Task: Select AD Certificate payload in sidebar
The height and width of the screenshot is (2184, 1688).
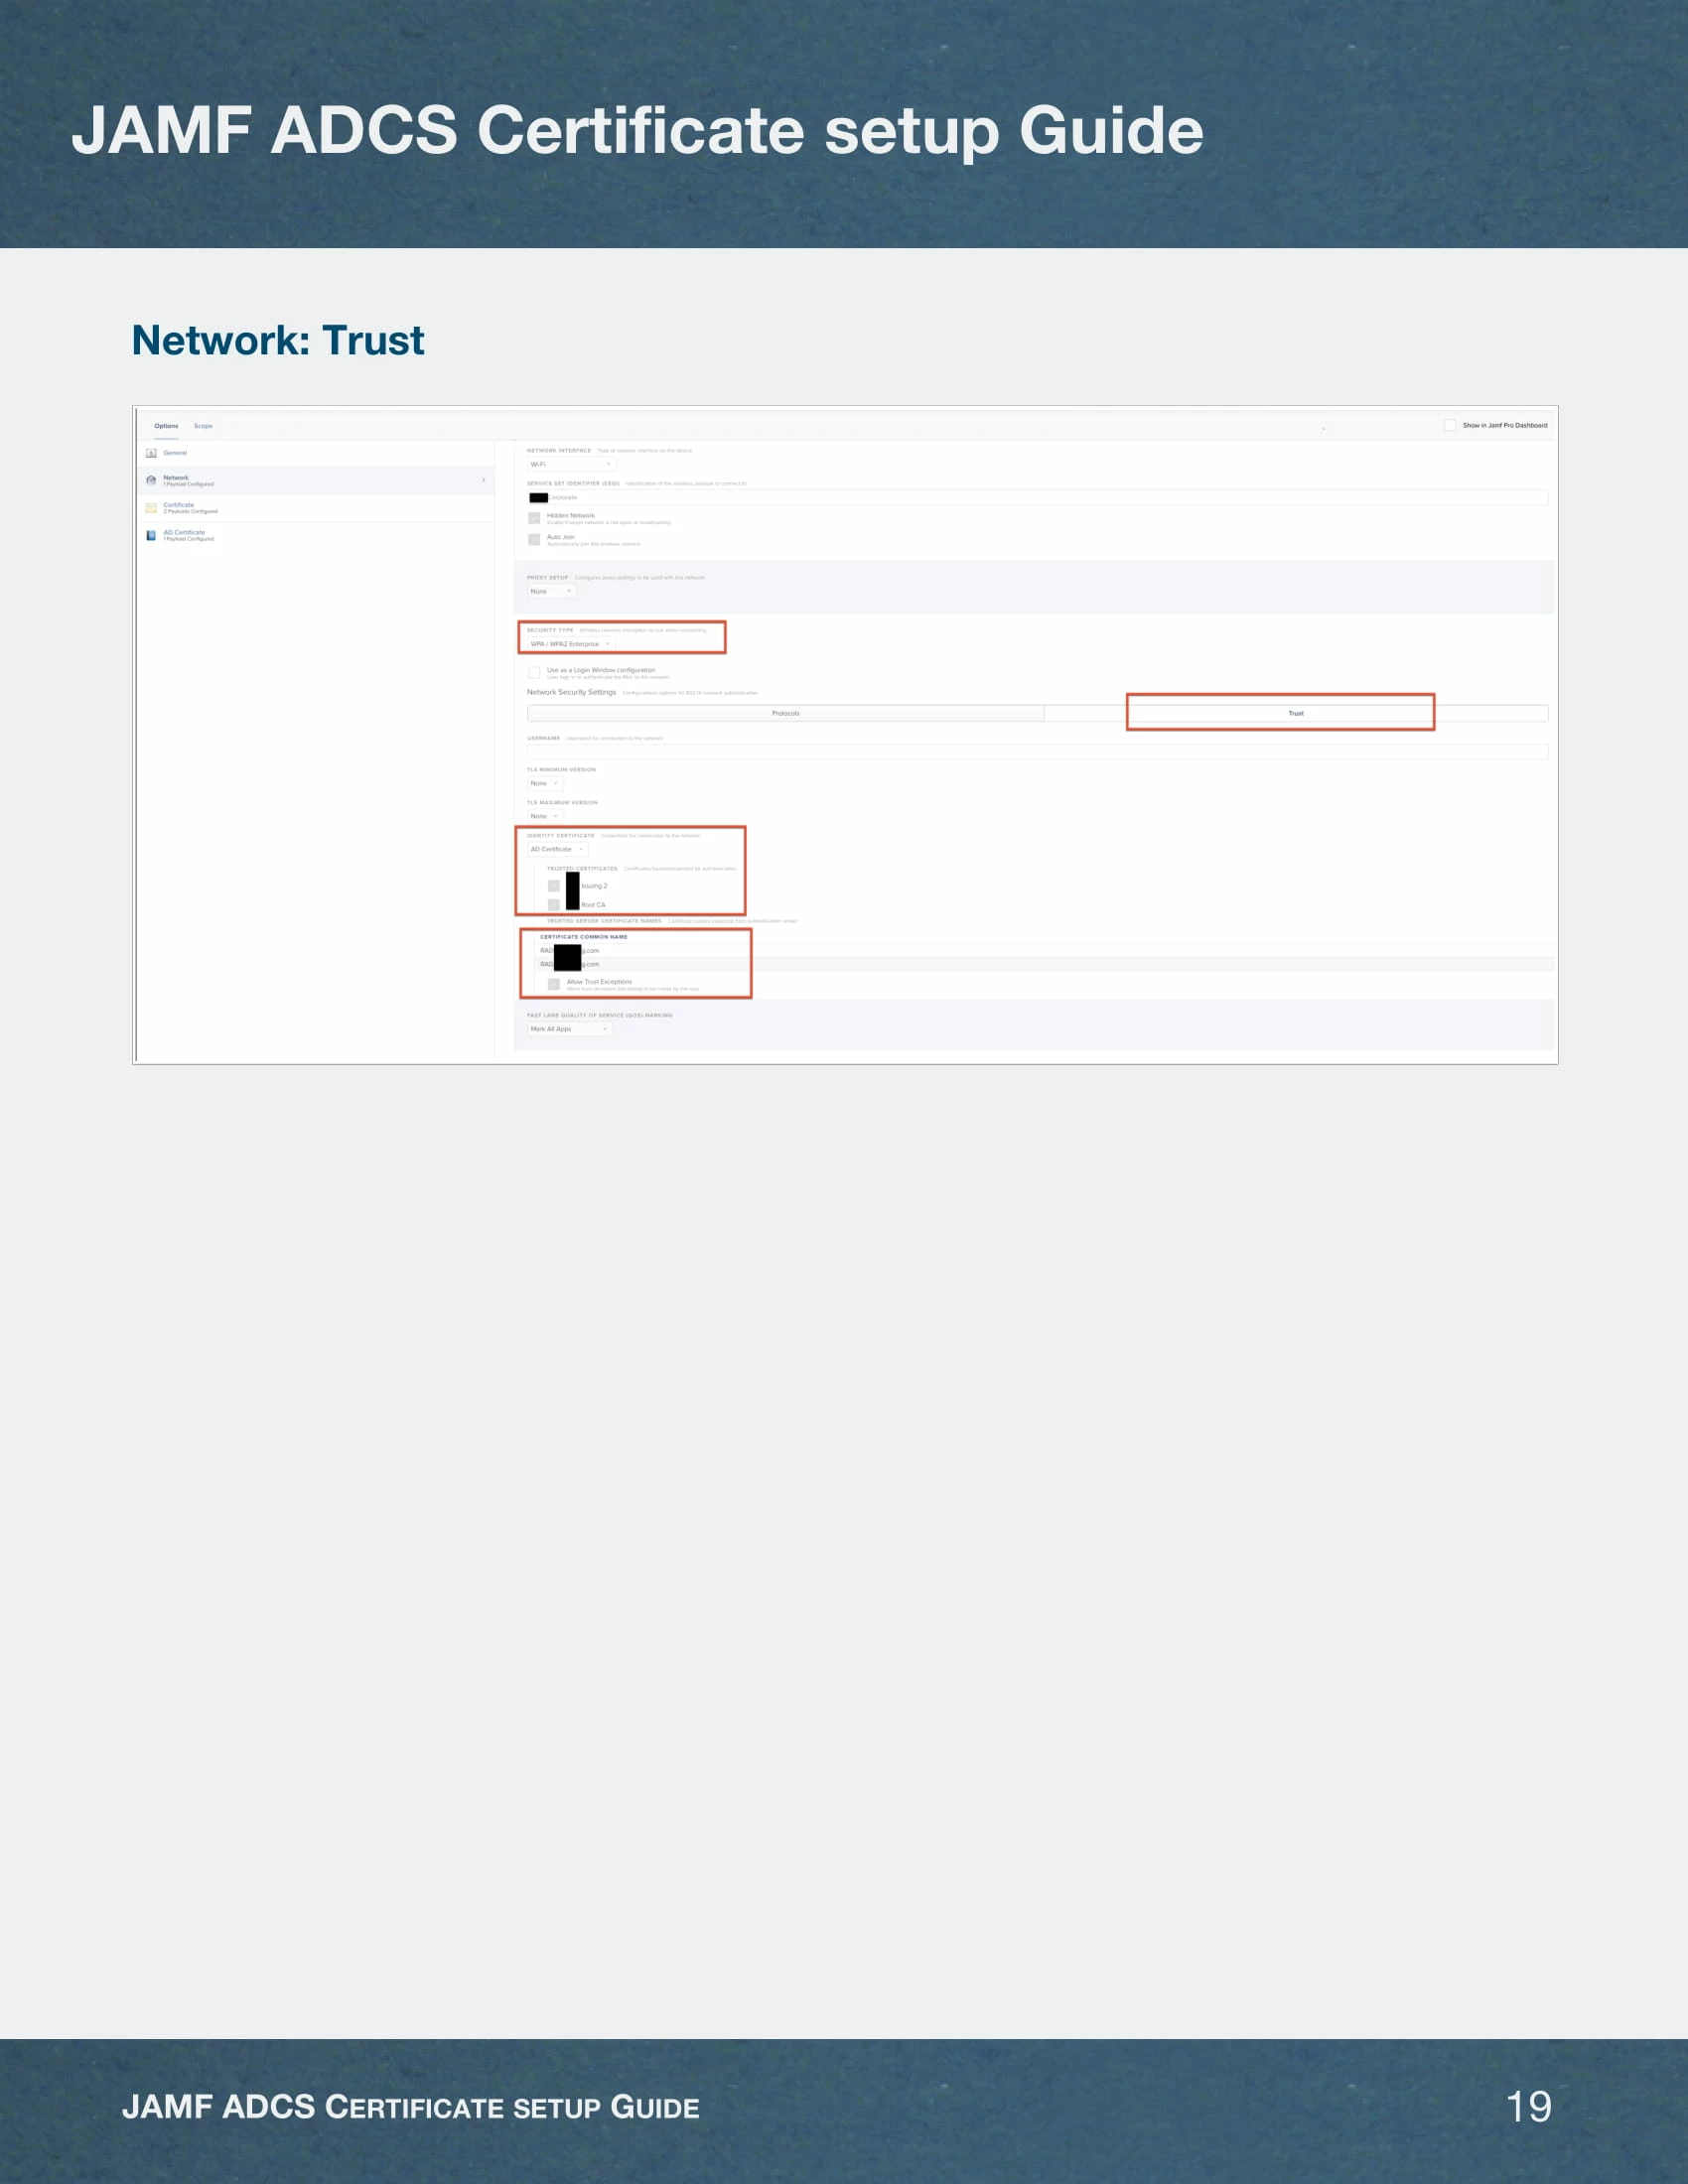Action: pos(315,535)
